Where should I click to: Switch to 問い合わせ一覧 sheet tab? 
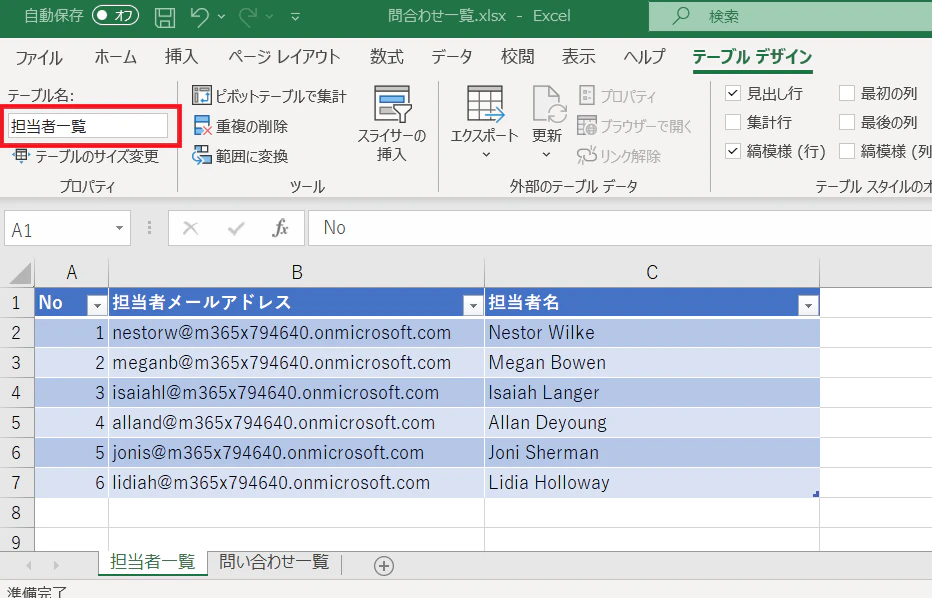[x=273, y=562]
